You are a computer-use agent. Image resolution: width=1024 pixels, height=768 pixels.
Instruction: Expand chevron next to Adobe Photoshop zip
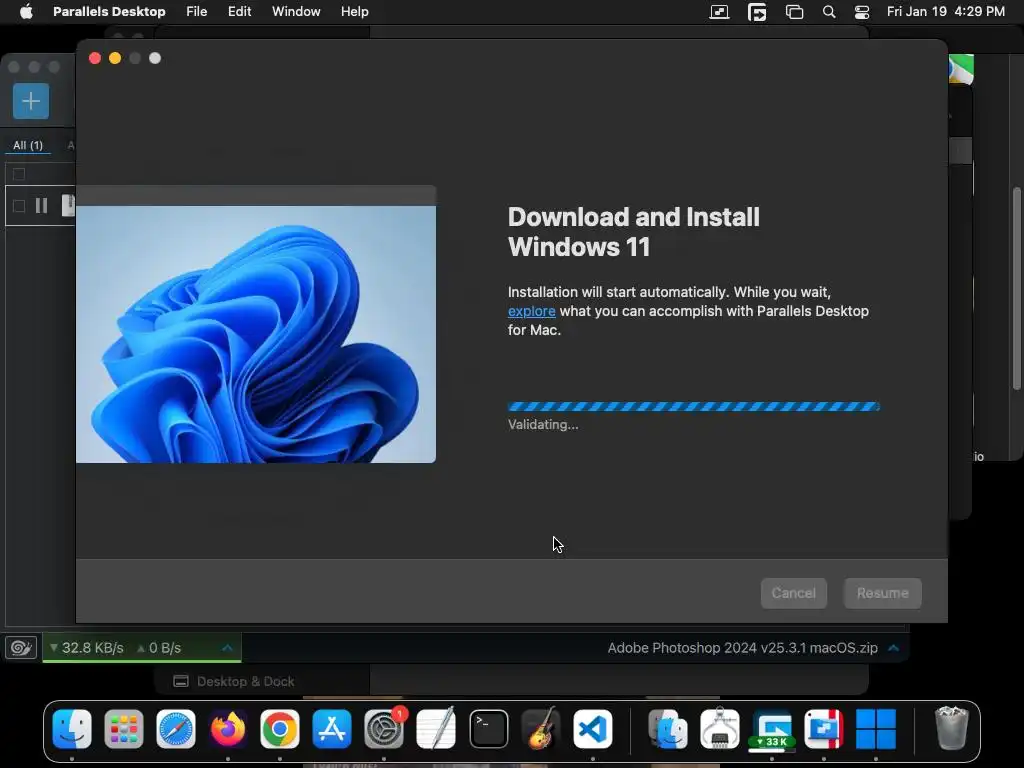click(893, 648)
